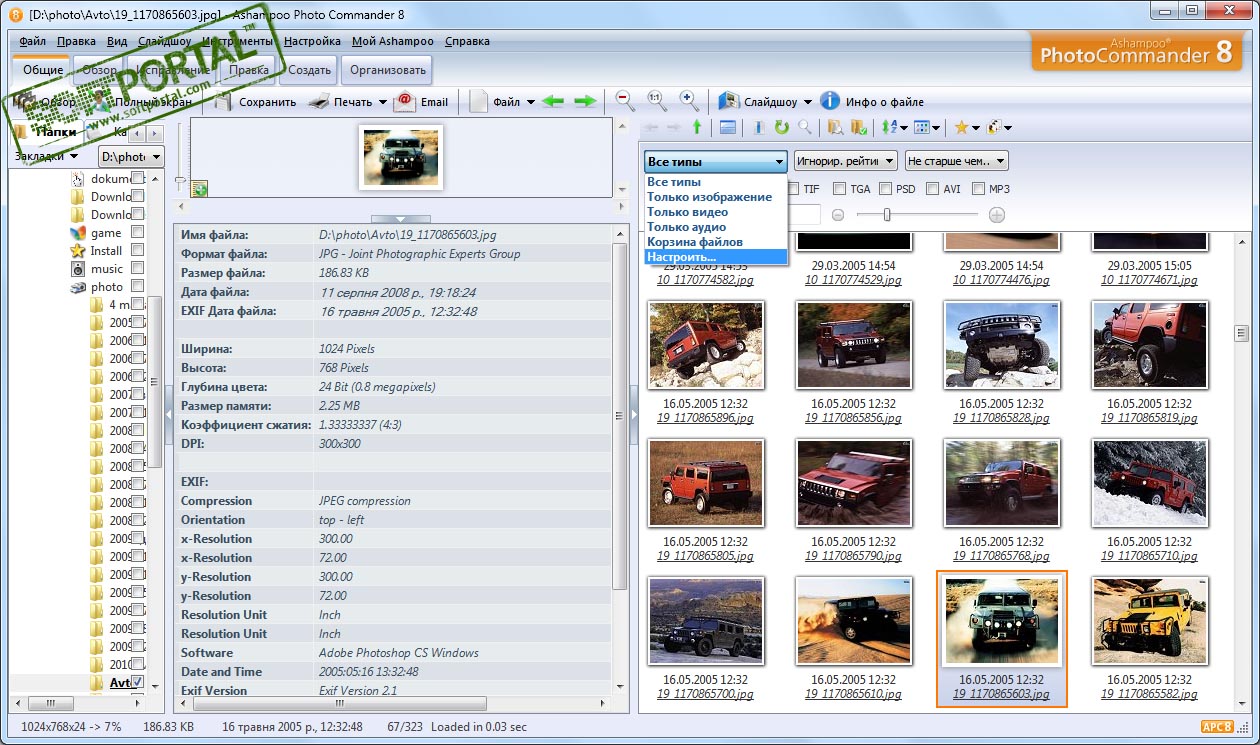Viewport: 1260px width, 745px height.
Task: Click the thumbnail size slider handle
Action: [x=887, y=215]
